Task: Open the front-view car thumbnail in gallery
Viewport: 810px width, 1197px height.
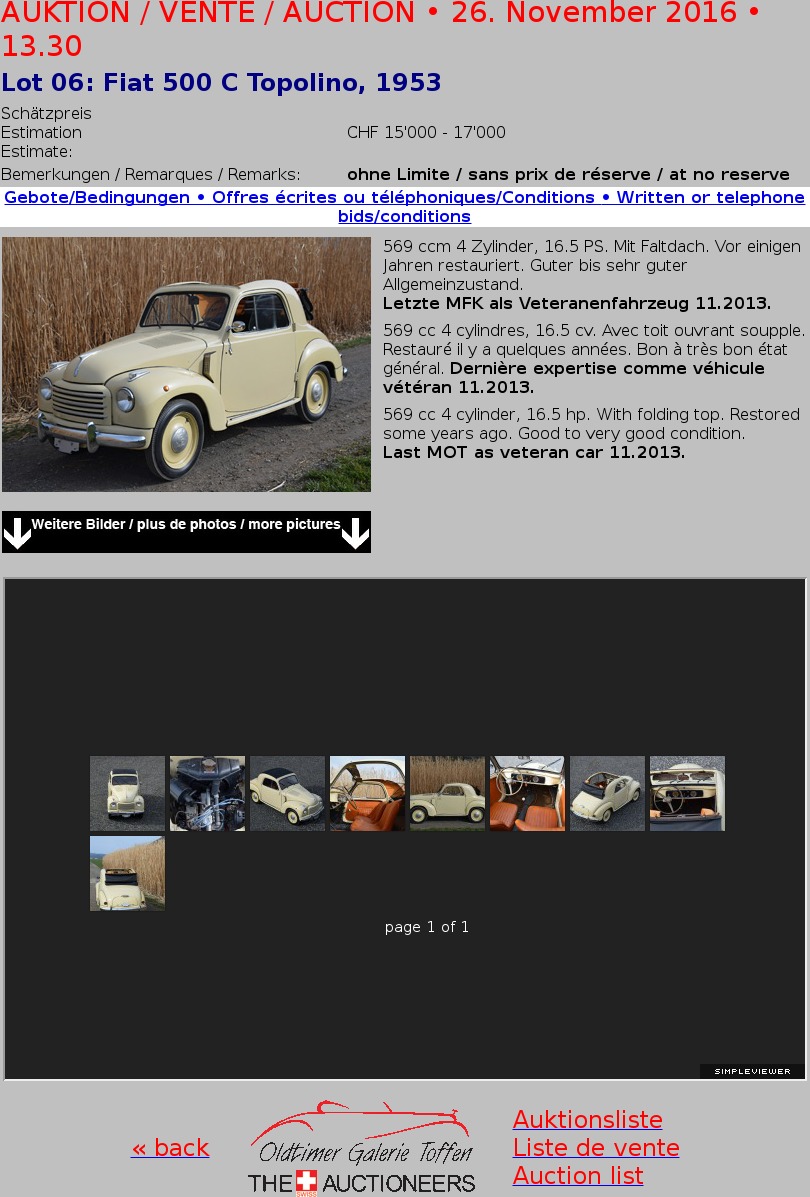Action: coord(127,793)
